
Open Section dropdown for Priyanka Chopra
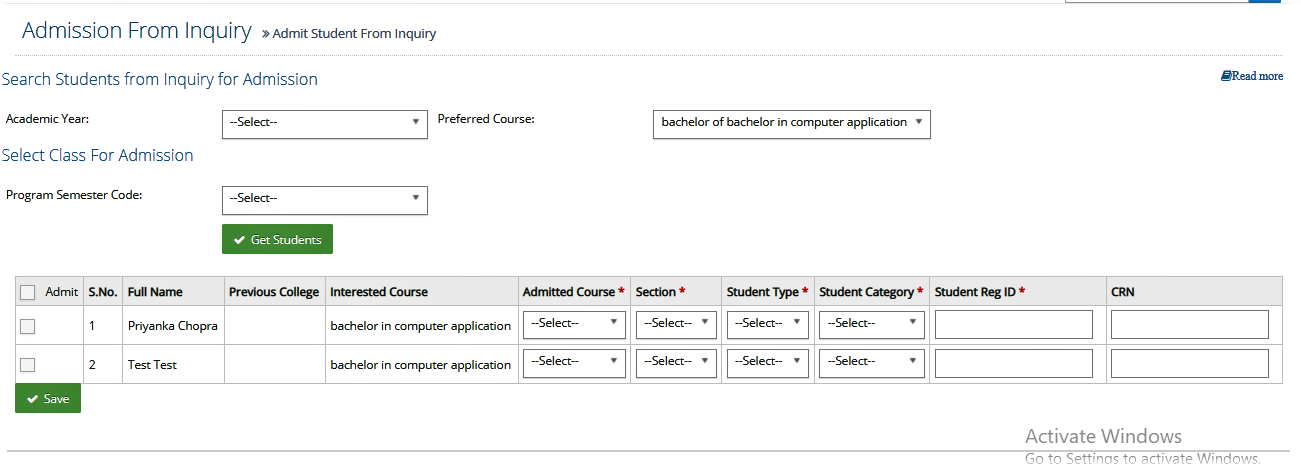pyautogui.click(x=676, y=324)
